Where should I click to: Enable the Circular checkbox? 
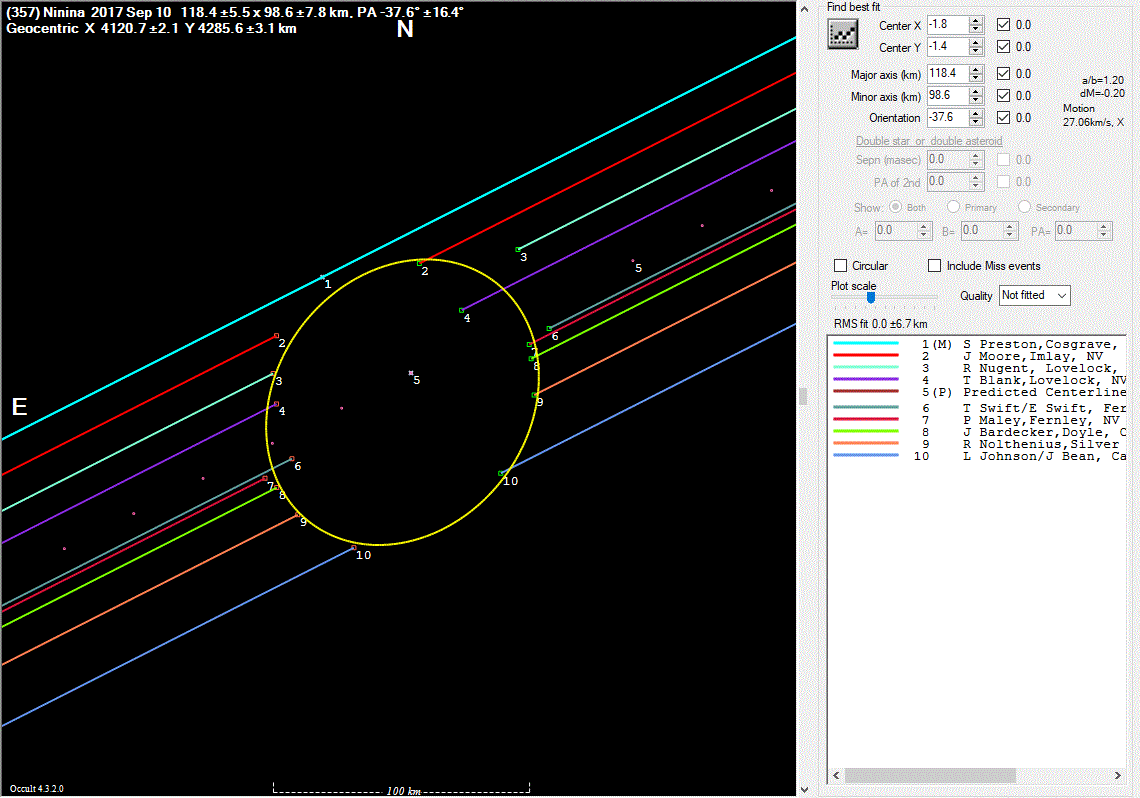click(841, 266)
